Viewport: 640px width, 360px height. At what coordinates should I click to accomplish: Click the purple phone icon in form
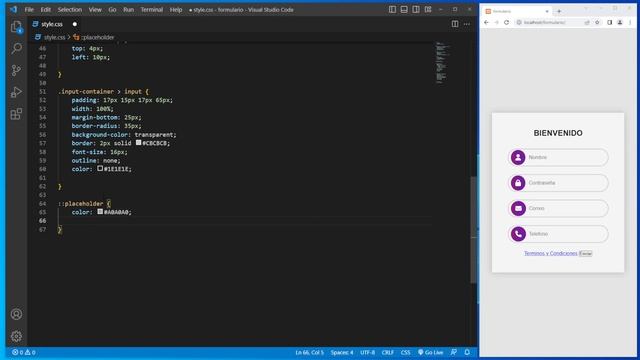518,234
